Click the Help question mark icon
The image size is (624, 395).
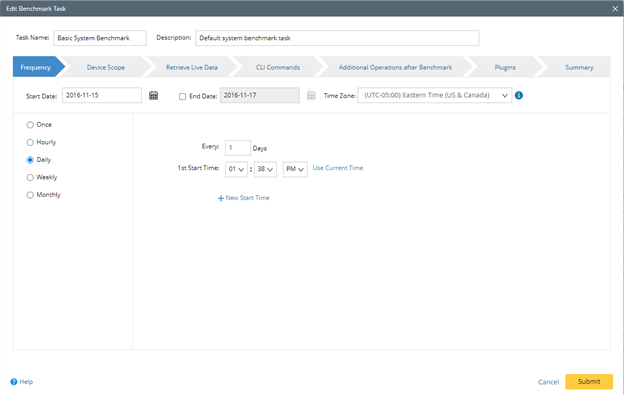click(14, 381)
